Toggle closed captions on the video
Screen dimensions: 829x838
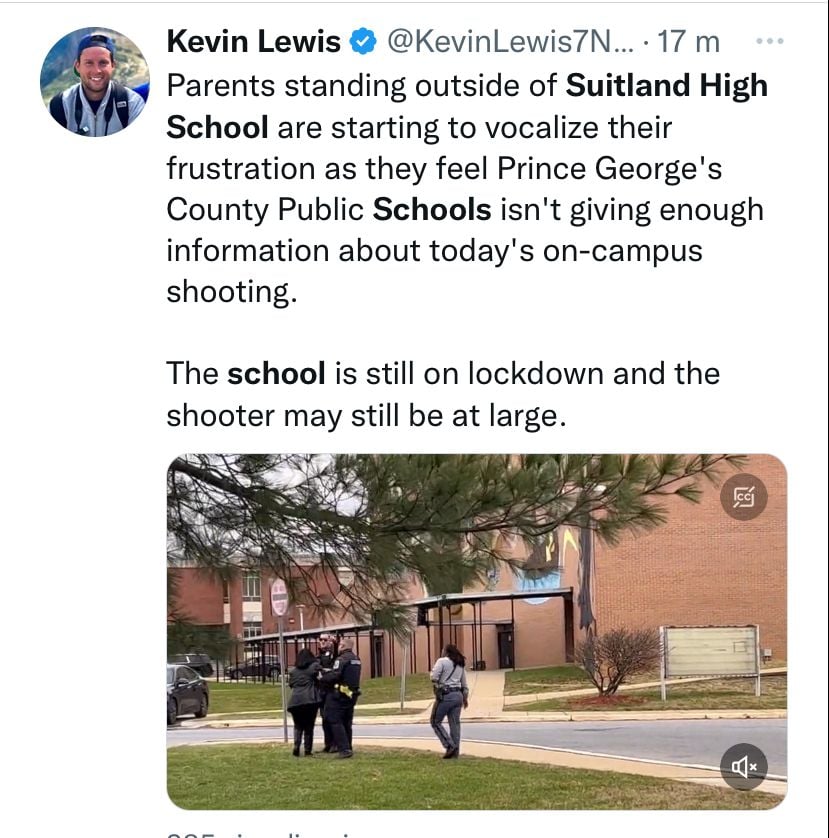coord(743,497)
